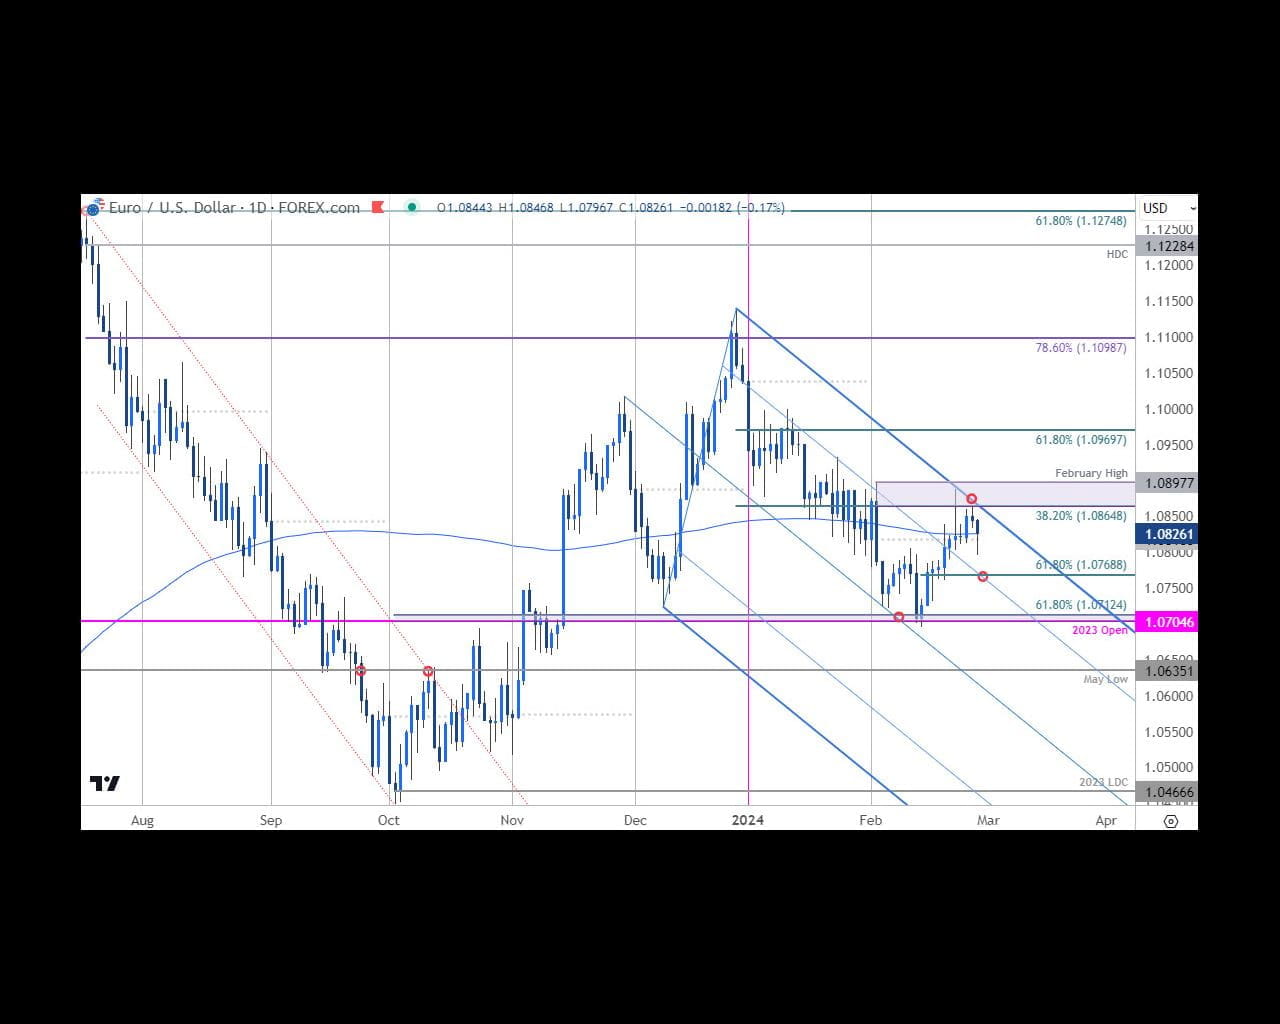Click the TradingView logo on the chart
Image resolution: width=1280 pixels, height=1024 pixels.
coord(105,783)
